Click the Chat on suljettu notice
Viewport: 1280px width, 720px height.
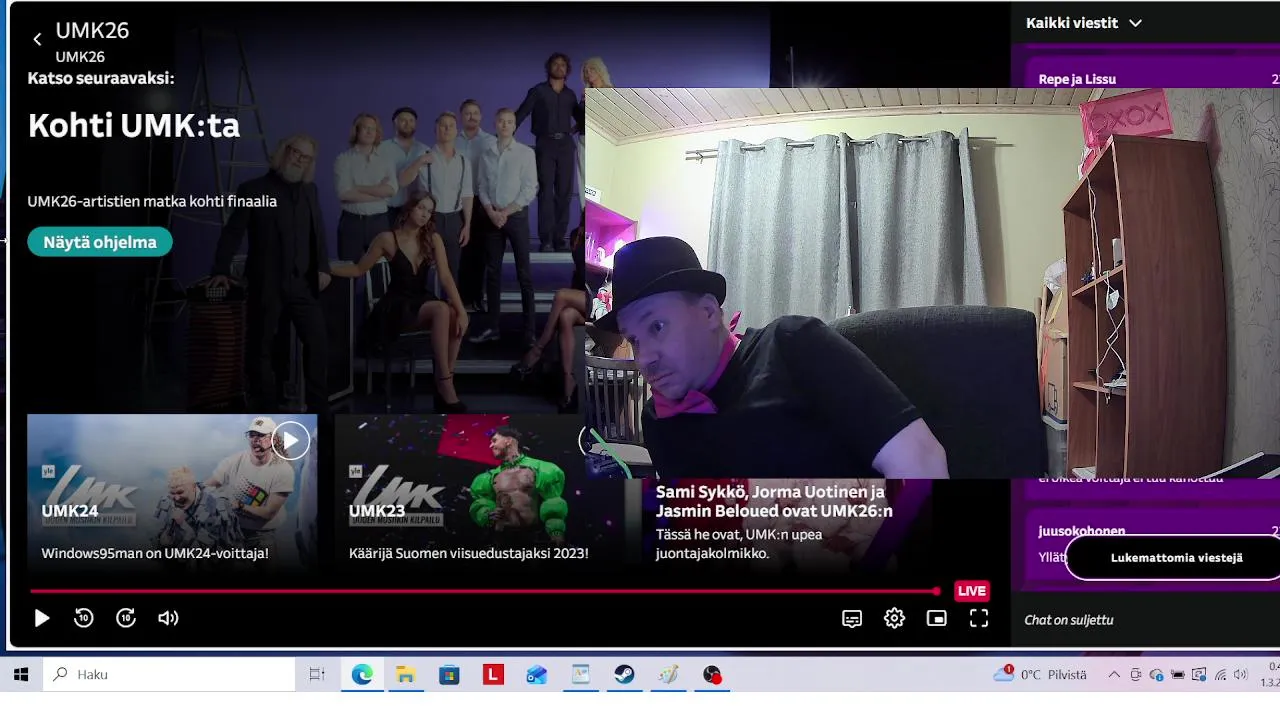click(1069, 620)
